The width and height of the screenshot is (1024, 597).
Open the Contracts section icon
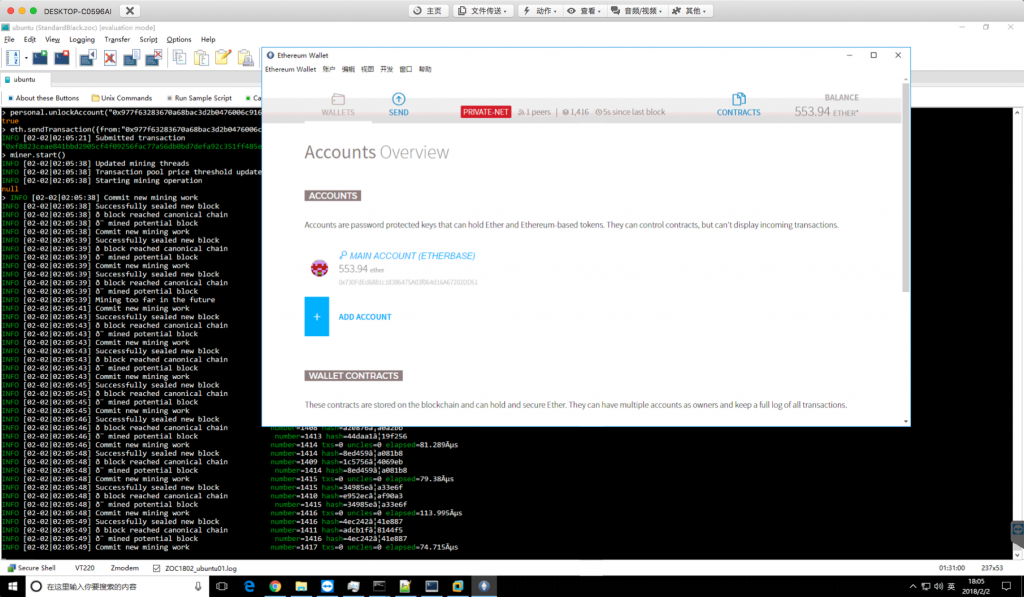[x=739, y=99]
